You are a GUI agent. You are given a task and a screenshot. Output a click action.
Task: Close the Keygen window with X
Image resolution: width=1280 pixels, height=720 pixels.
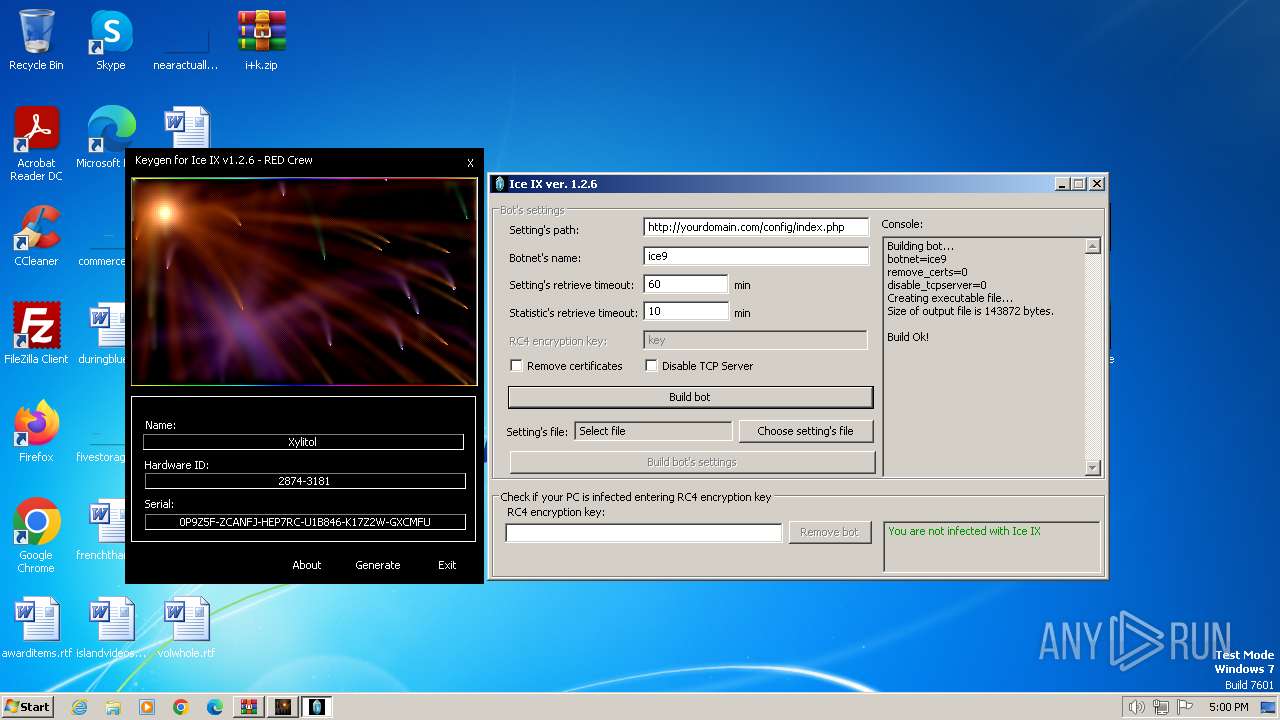tap(470, 163)
